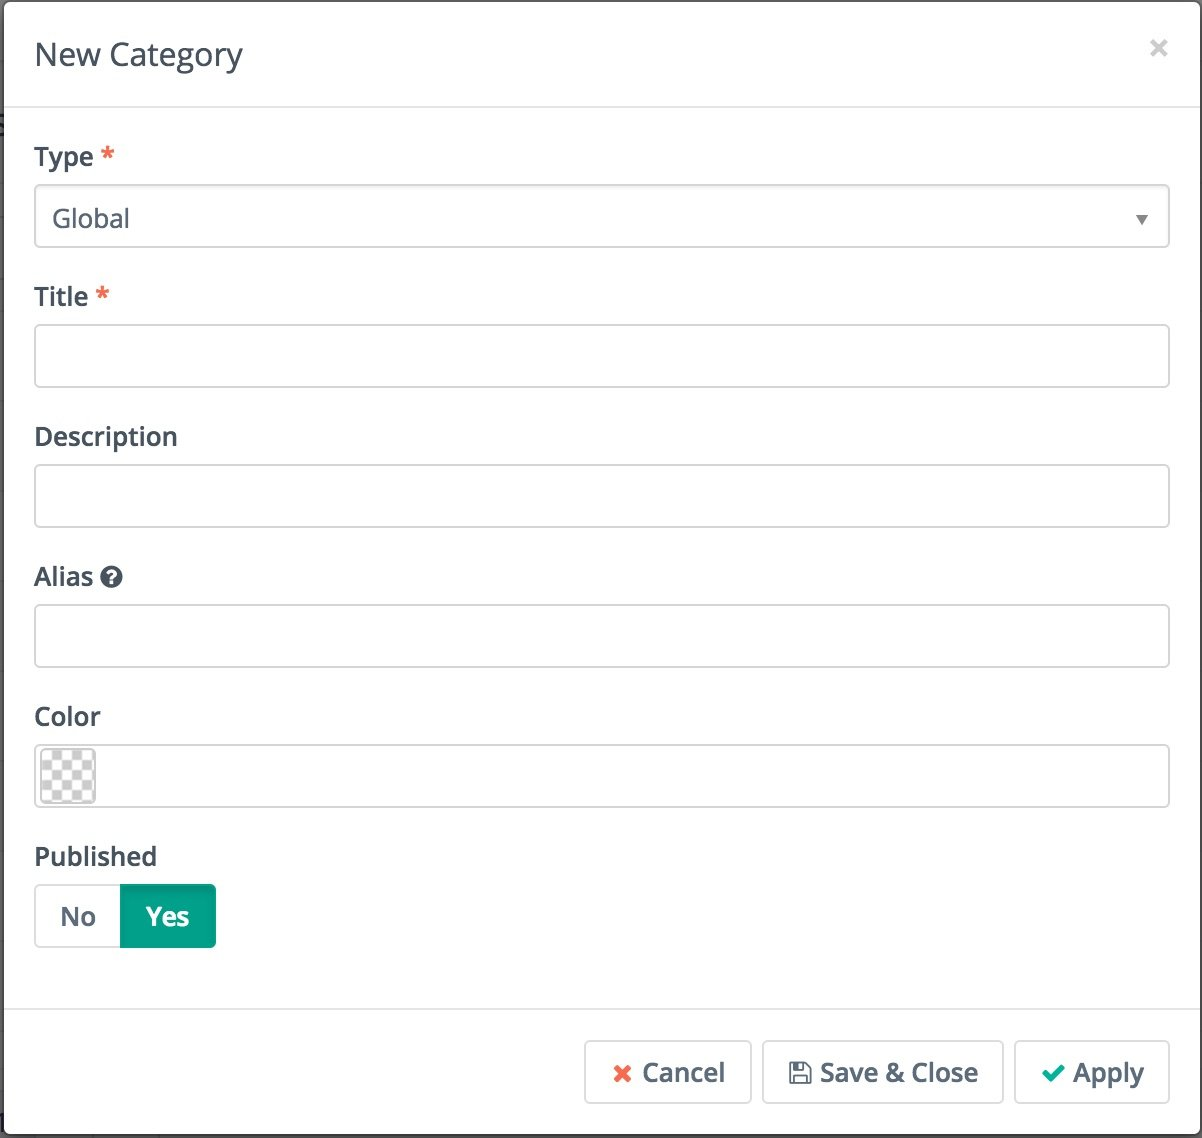The width and height of the screenshot is (1202, 1138).
Task: Open the Color picker swatch
Action: 68,776
